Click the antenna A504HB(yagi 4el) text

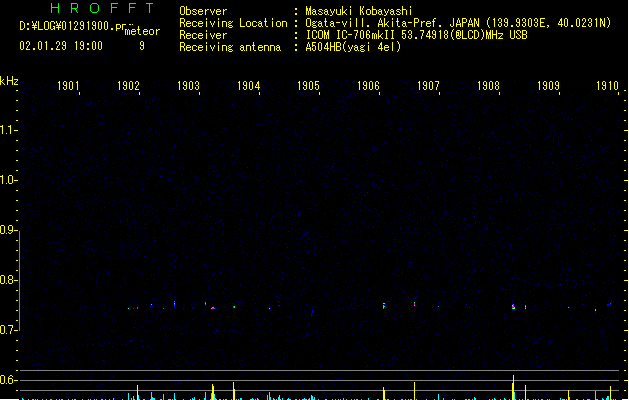353,47
